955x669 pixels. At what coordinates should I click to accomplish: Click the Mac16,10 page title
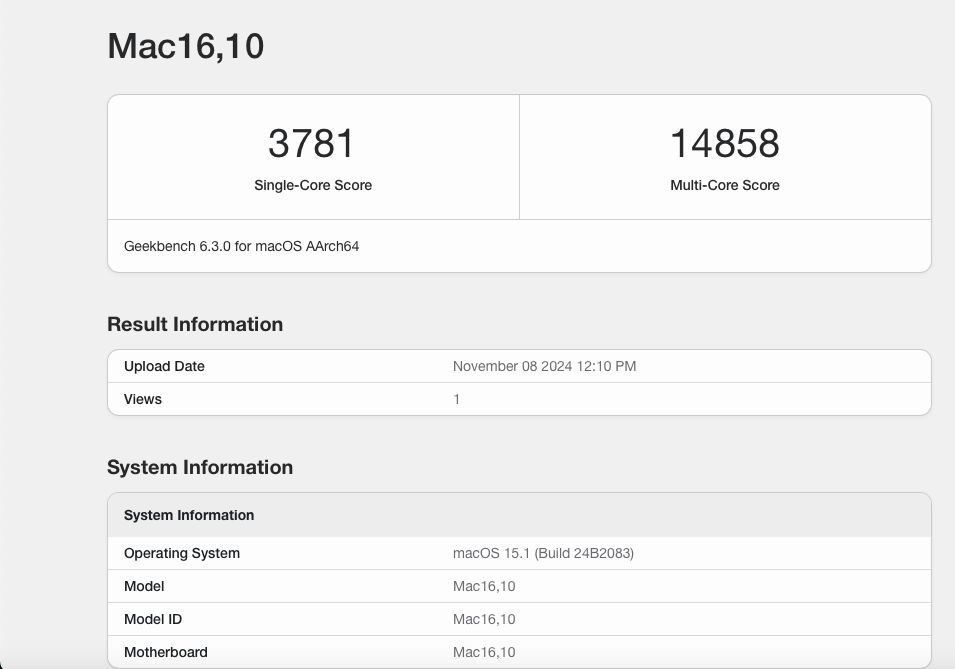(x=185, y=46)
